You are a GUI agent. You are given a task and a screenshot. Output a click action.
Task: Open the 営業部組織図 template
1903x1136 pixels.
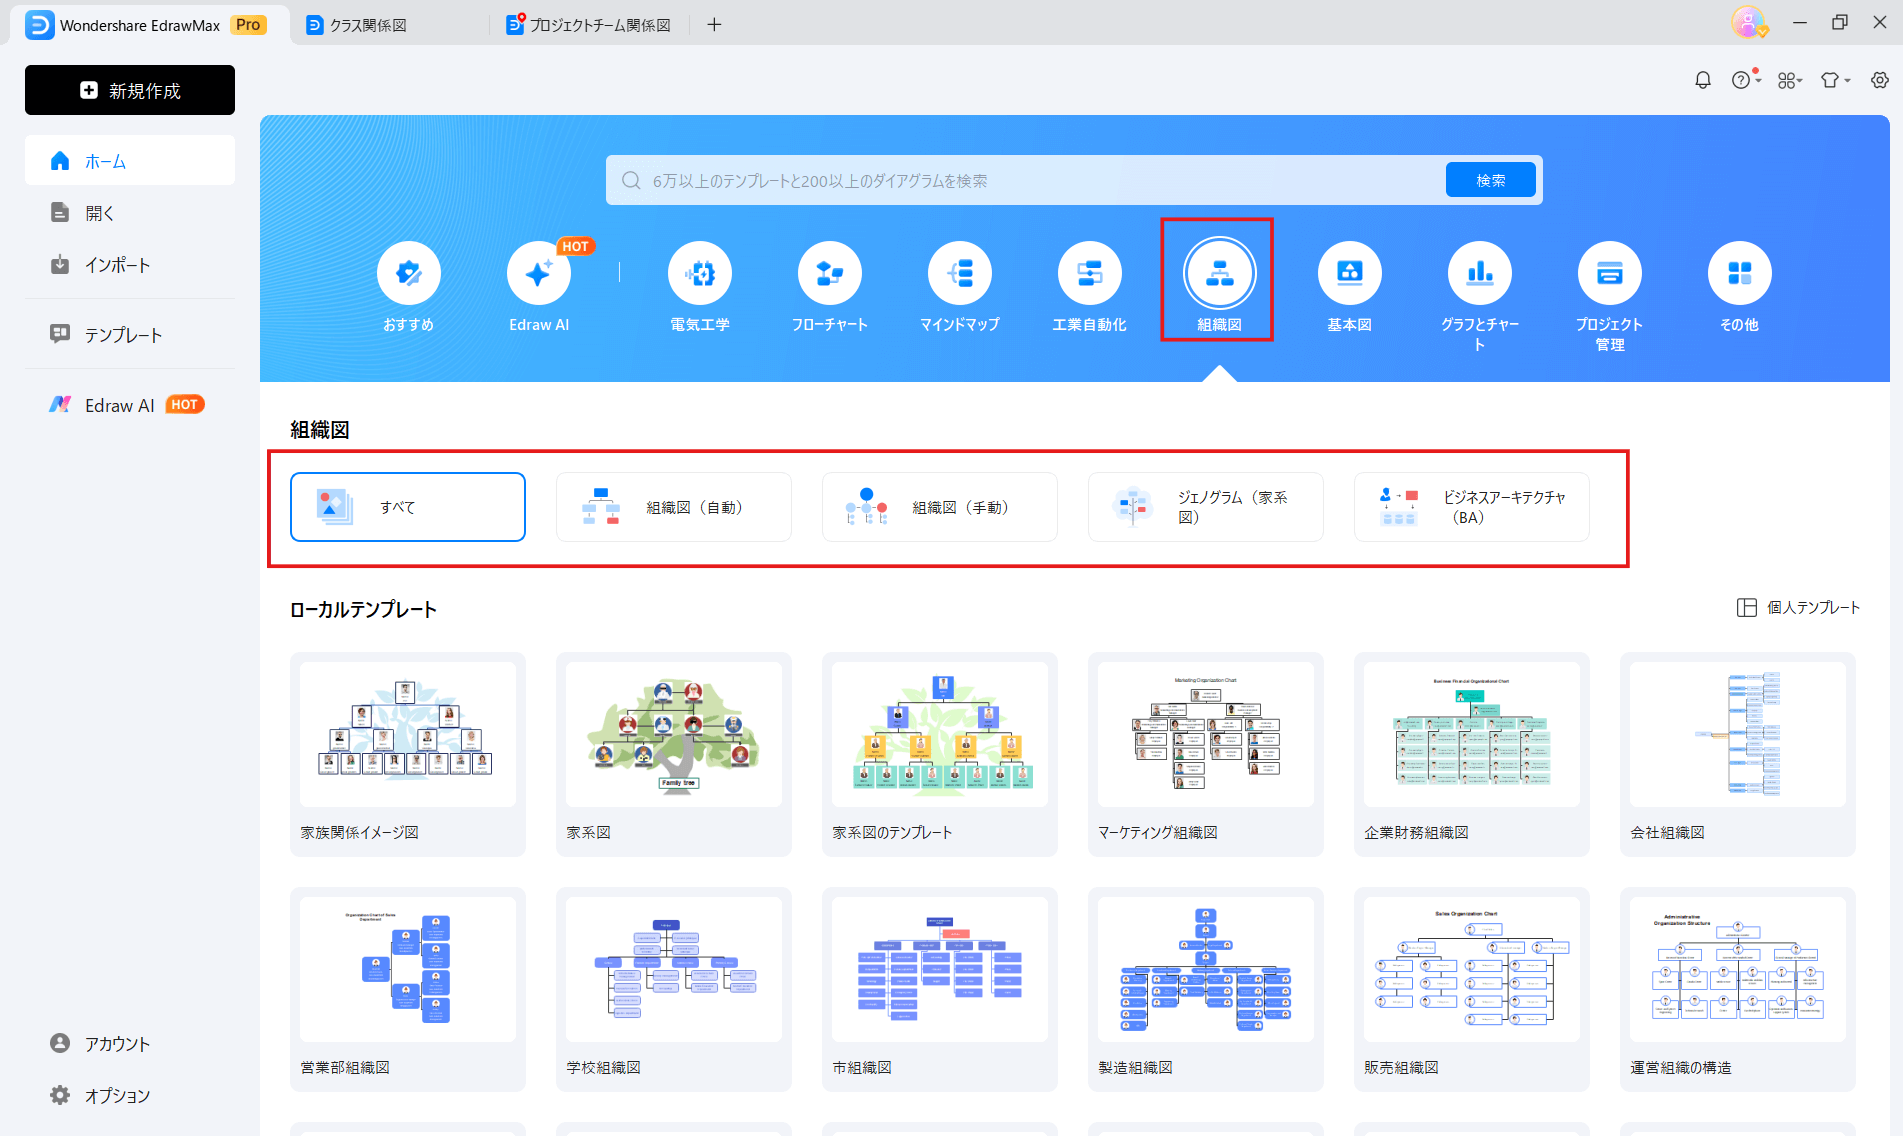coord(408,989)
